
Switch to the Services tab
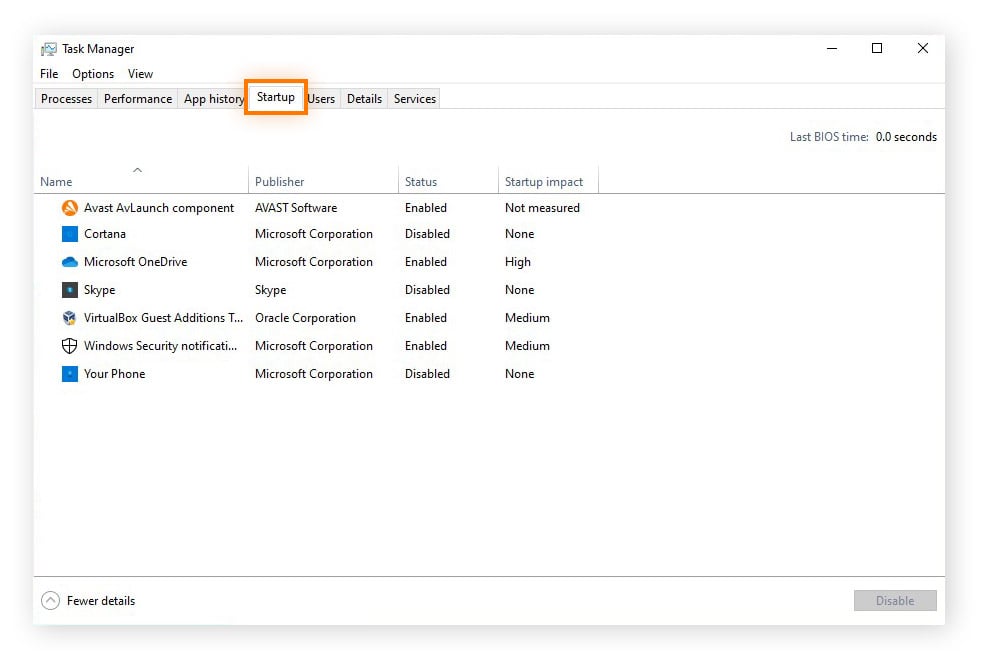[x=414, y=99]
